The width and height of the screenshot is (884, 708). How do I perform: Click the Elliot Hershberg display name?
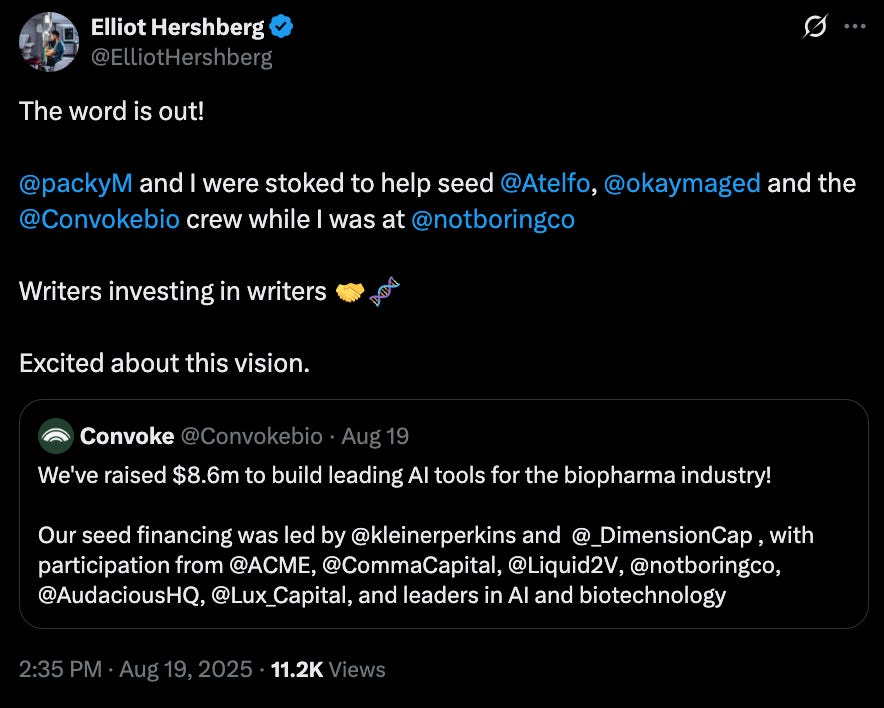coord(176,28)
